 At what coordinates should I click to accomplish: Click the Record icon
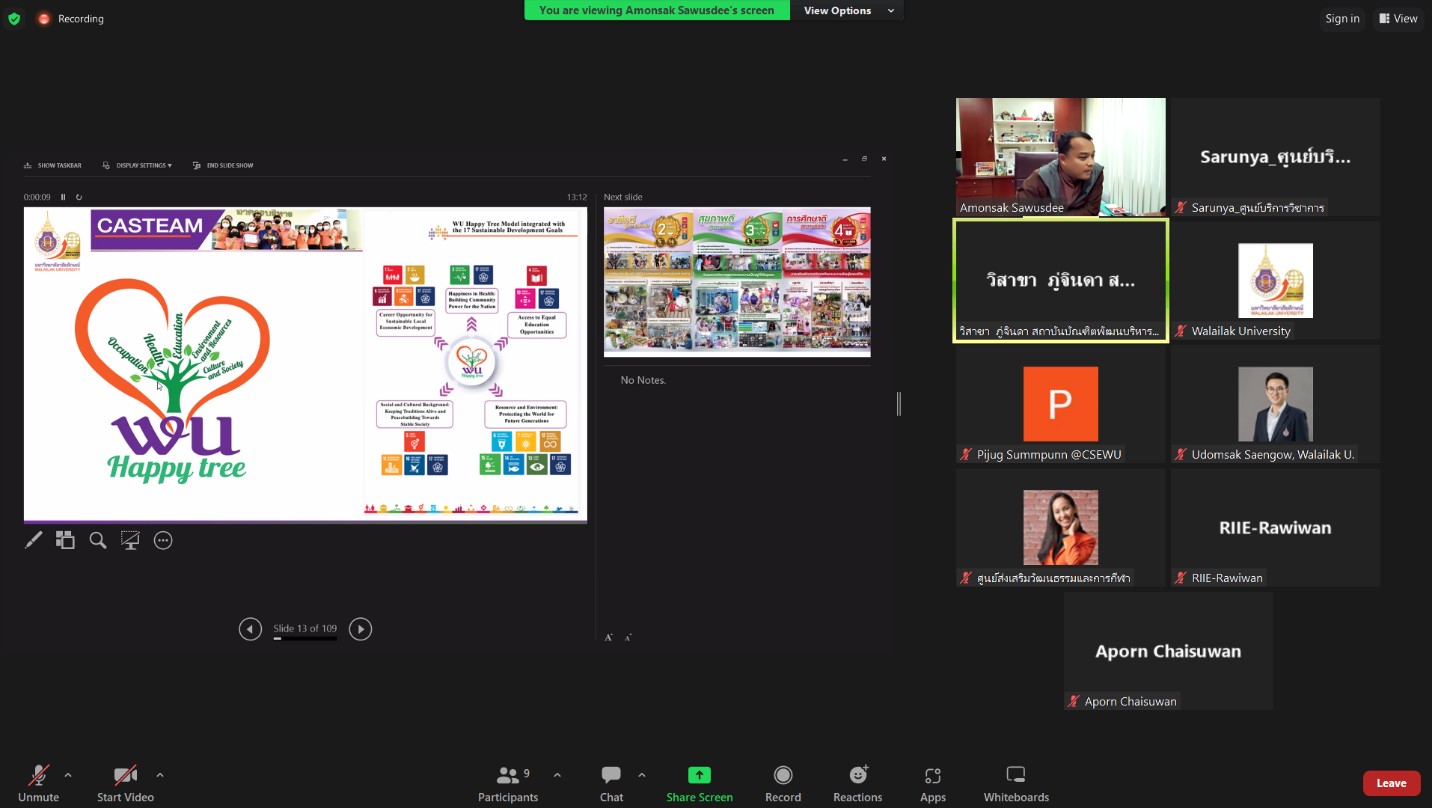783,776
